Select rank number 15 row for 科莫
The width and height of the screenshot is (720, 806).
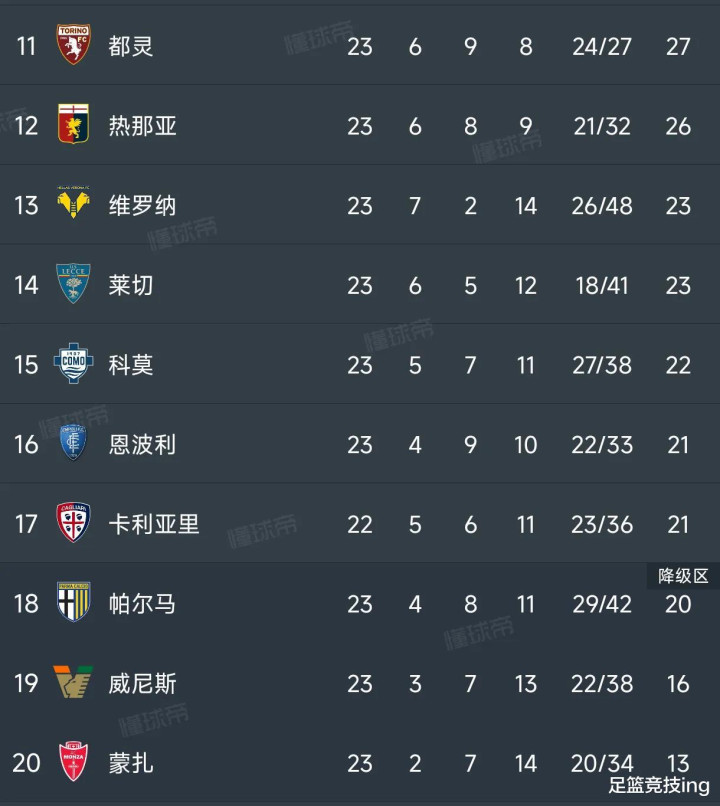pyautogui.click(x=26, y=365)
